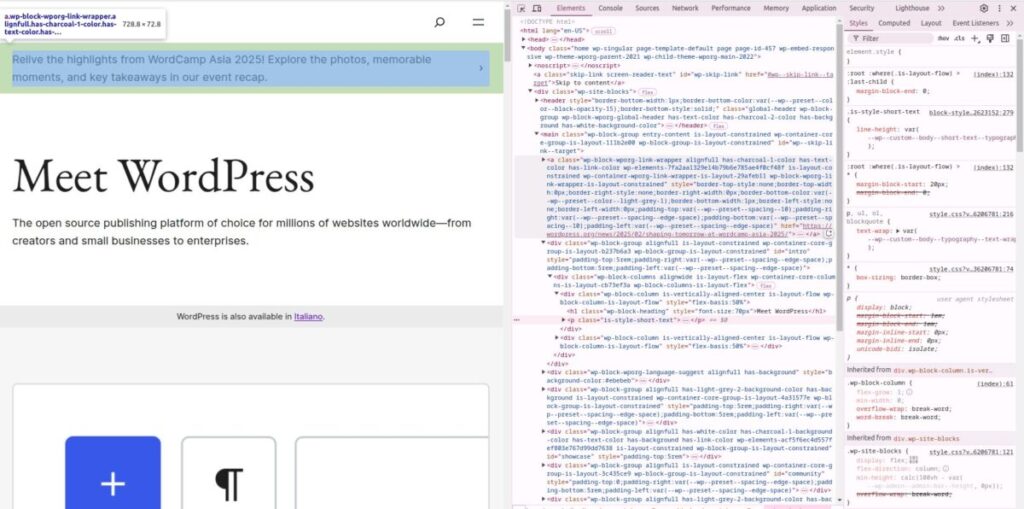Expand text-wrap var() value triangle
This screenshot has width=1024, height=509.
coord(898,231)
